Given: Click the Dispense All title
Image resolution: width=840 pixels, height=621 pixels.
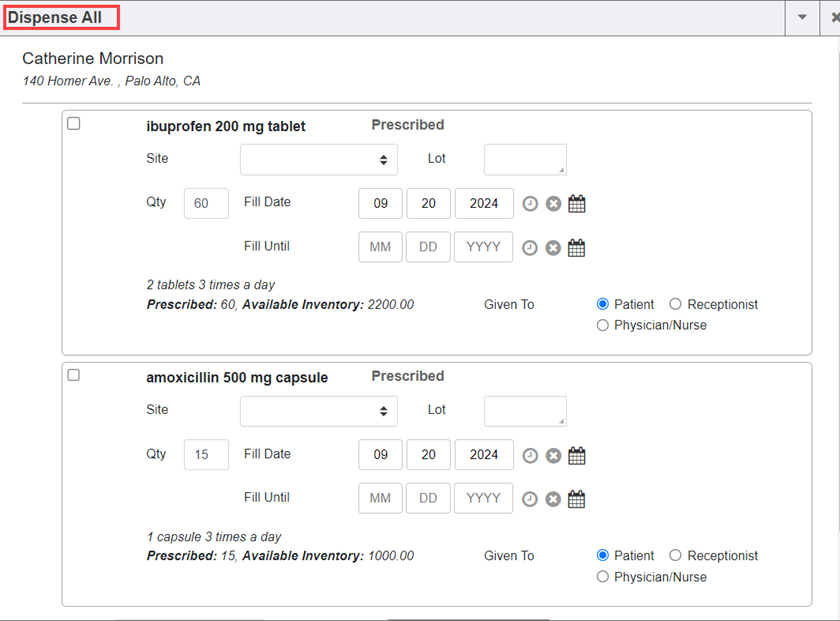Looking at the screenshot, I should 56,18.
